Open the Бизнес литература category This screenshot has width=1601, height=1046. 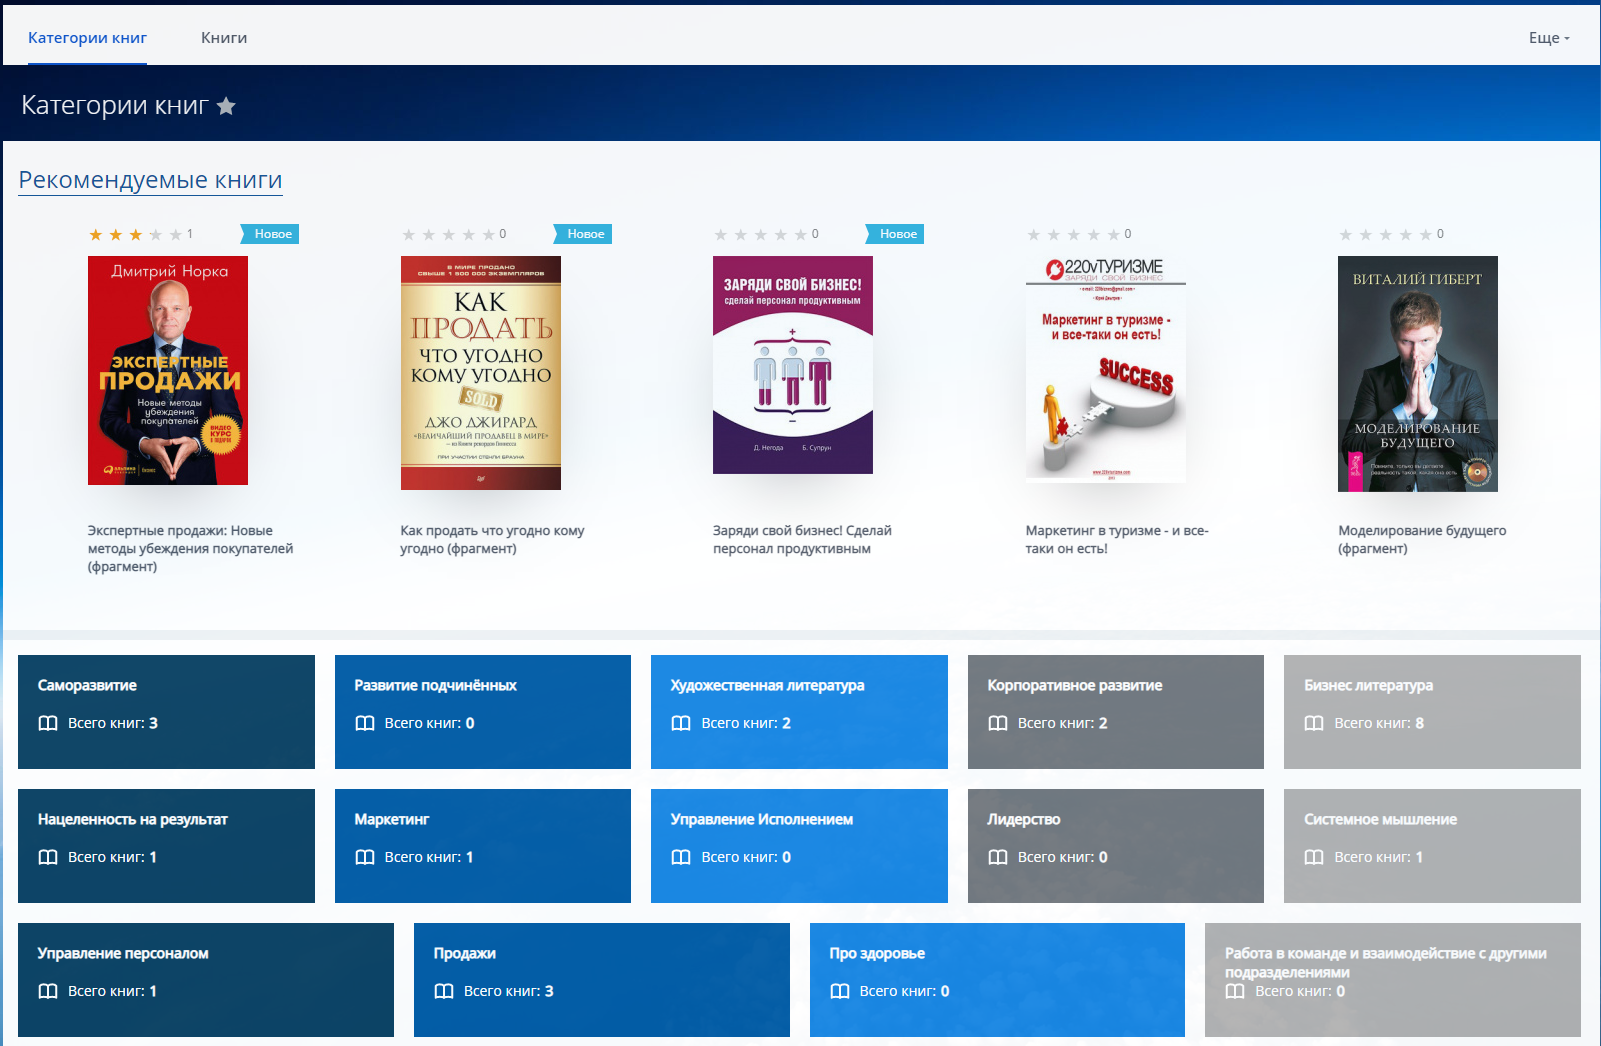(1432, 712)
